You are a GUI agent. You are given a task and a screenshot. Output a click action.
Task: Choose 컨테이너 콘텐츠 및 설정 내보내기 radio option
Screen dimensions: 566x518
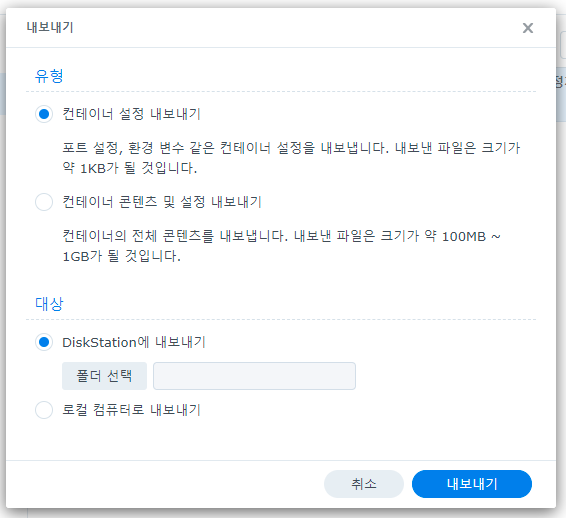44,202
